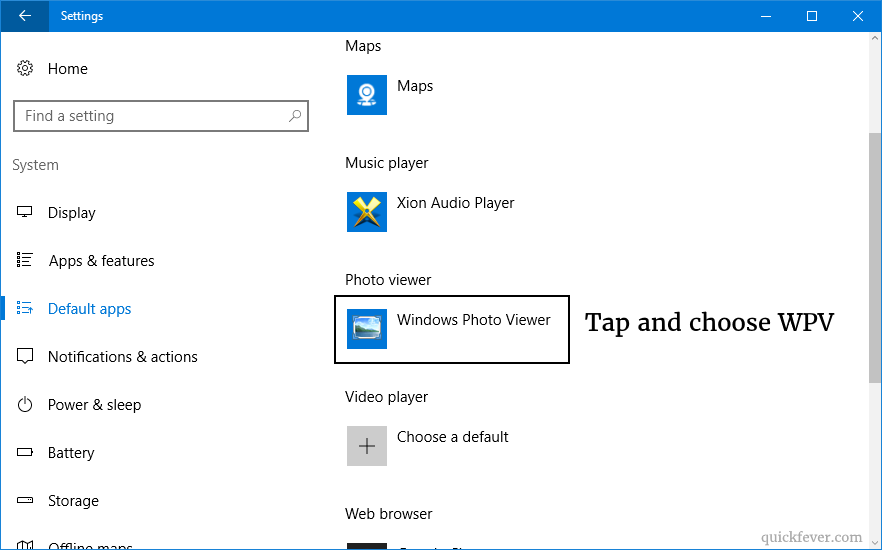Screen dimensions: 882x550
Task: Click the Apps & features list icon
Action: tap(25, 260)
